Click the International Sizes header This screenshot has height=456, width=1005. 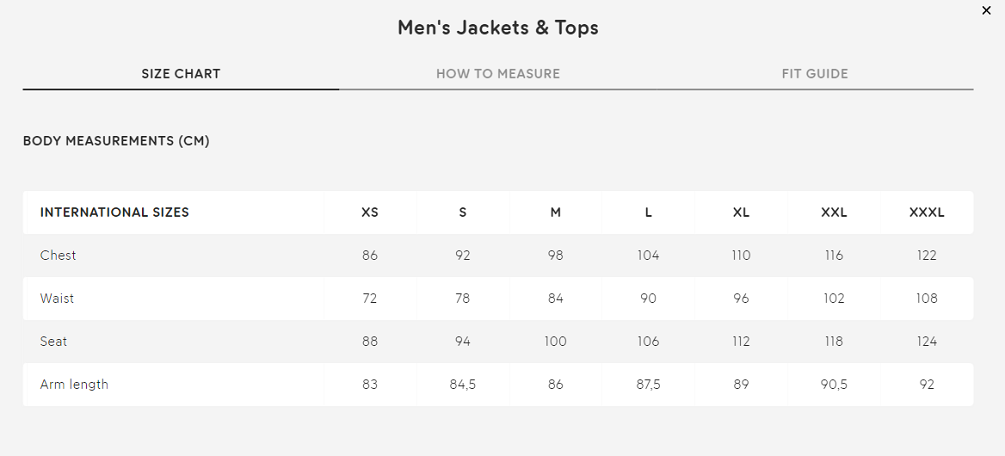pos(114,213)
